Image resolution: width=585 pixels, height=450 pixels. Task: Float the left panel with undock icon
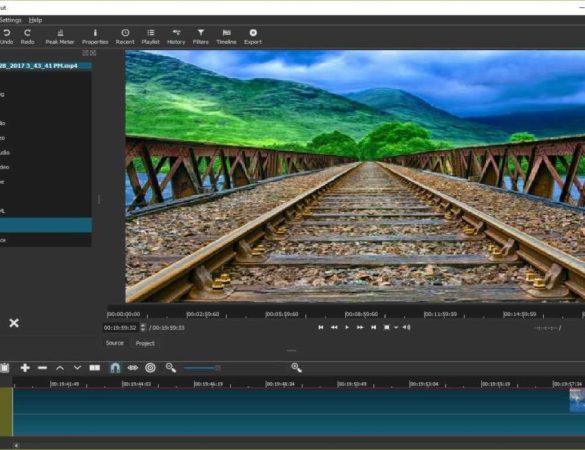pyautogui.click(x=85, y=53)
